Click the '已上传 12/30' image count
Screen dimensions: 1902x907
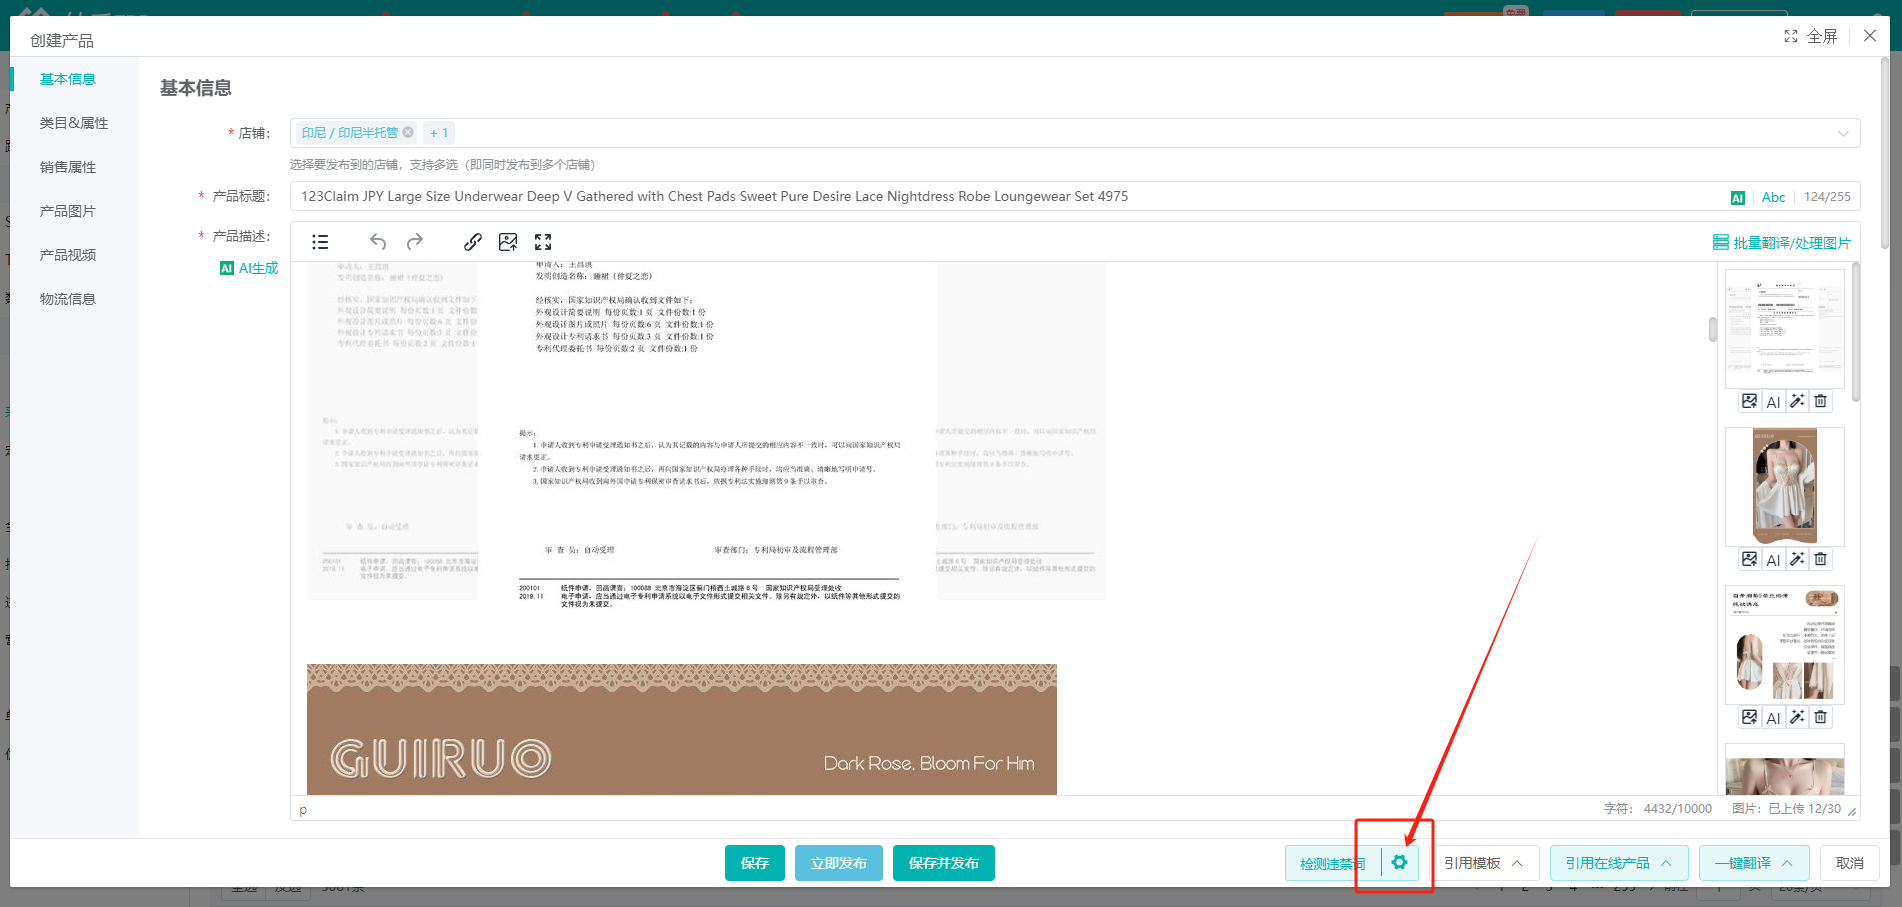(x=1804, y=809)
